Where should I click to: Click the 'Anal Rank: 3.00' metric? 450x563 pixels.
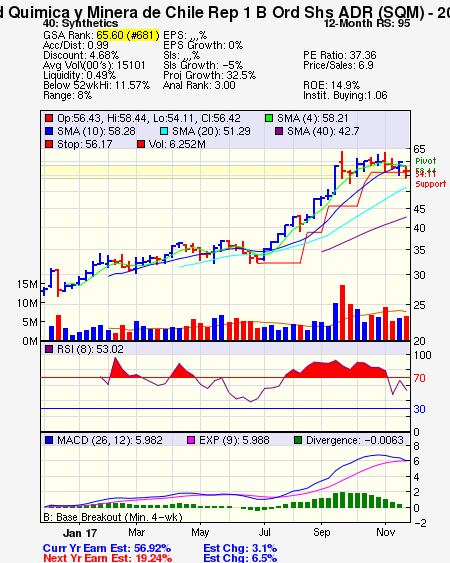(199, 85)
